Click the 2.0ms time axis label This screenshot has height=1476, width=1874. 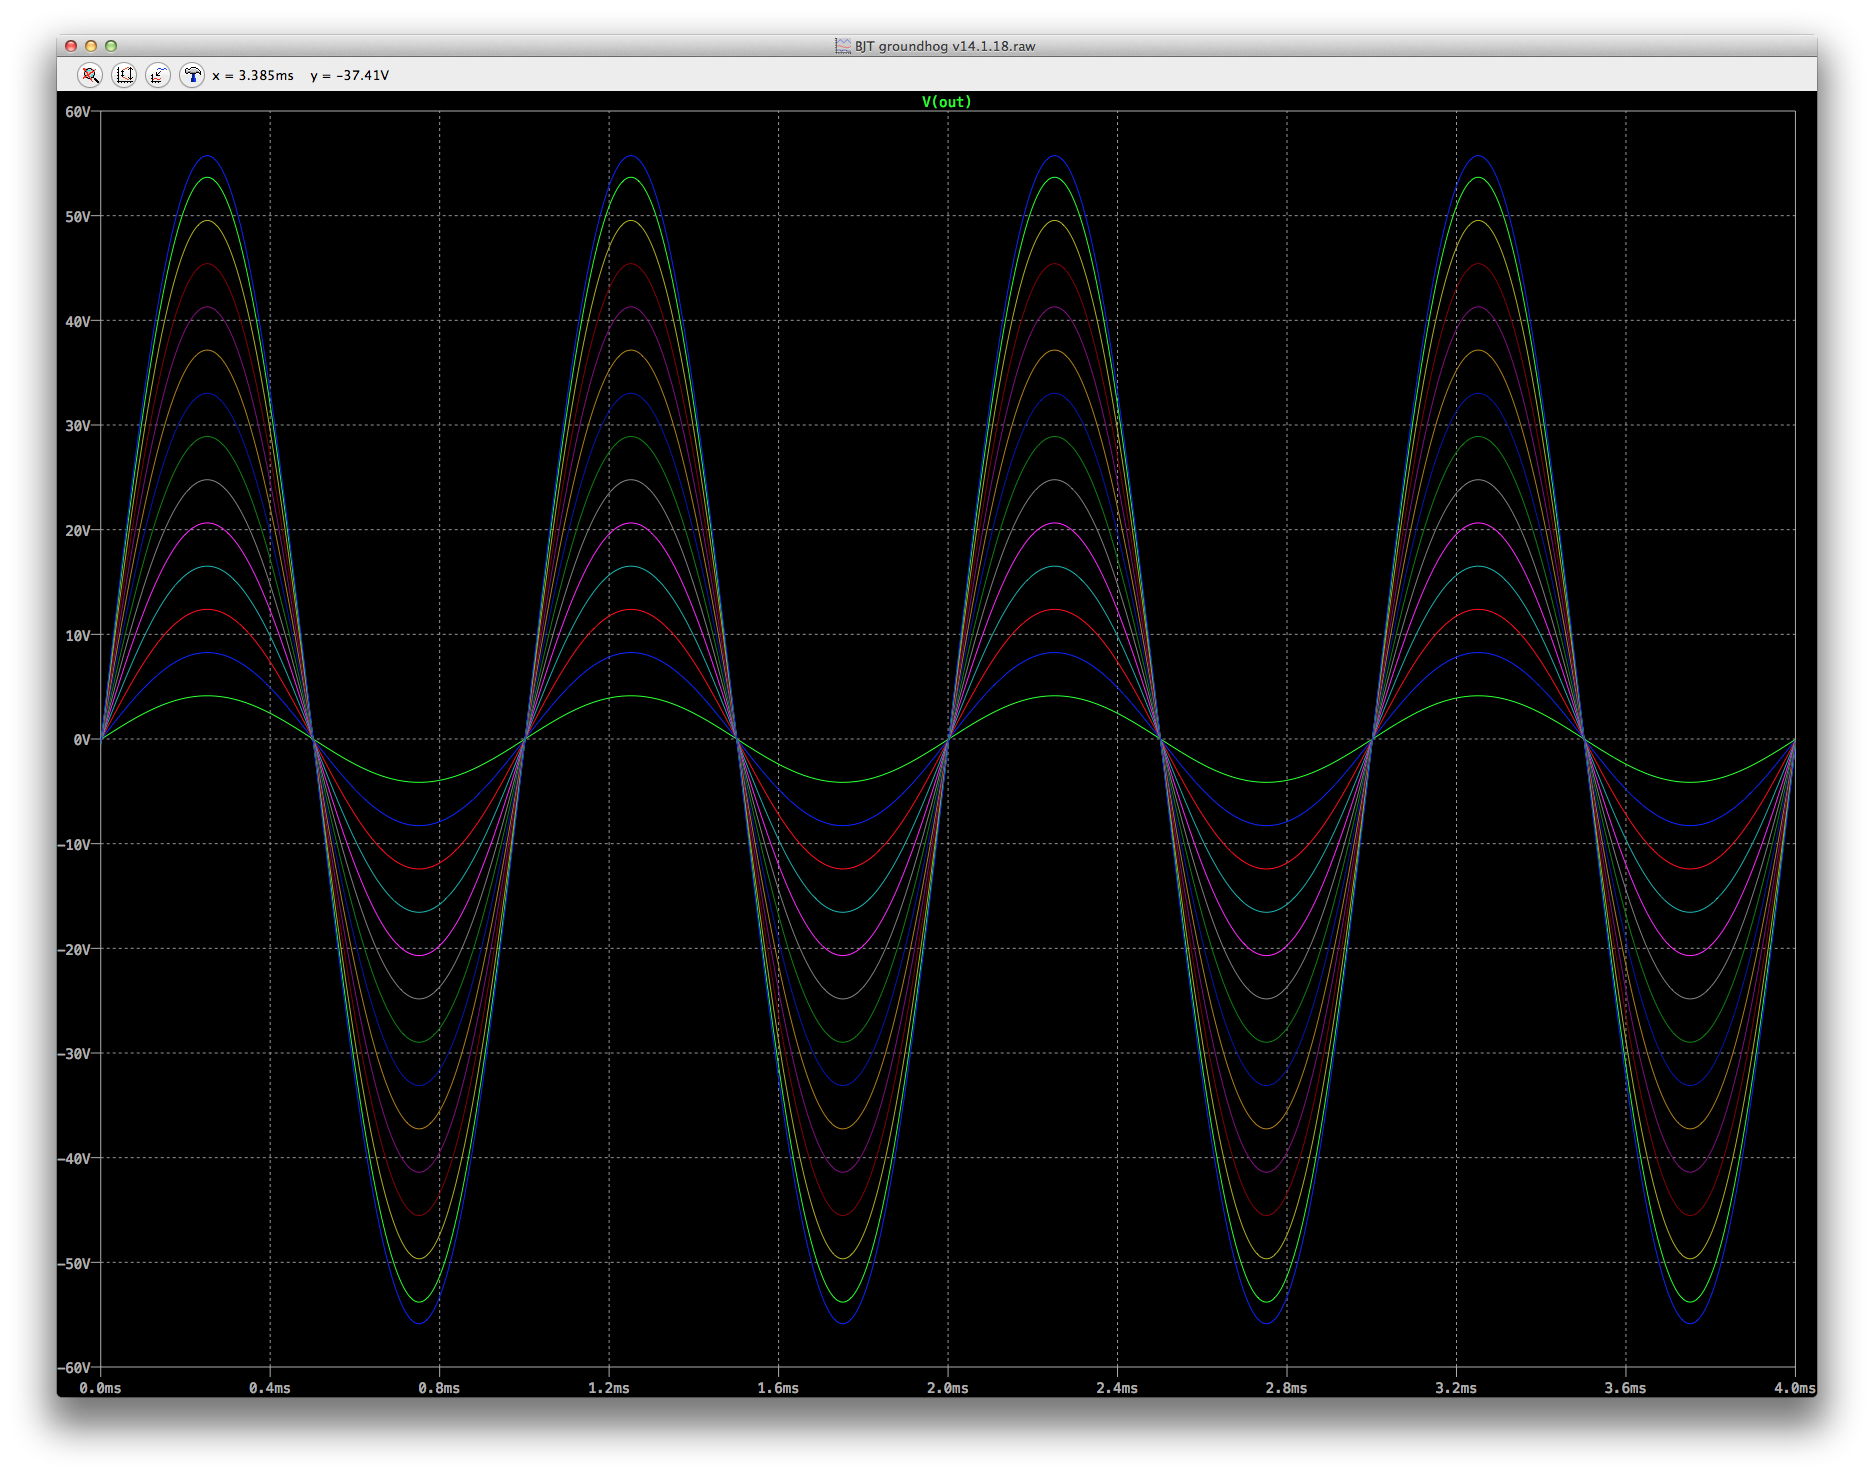(x=948, y=1388)
